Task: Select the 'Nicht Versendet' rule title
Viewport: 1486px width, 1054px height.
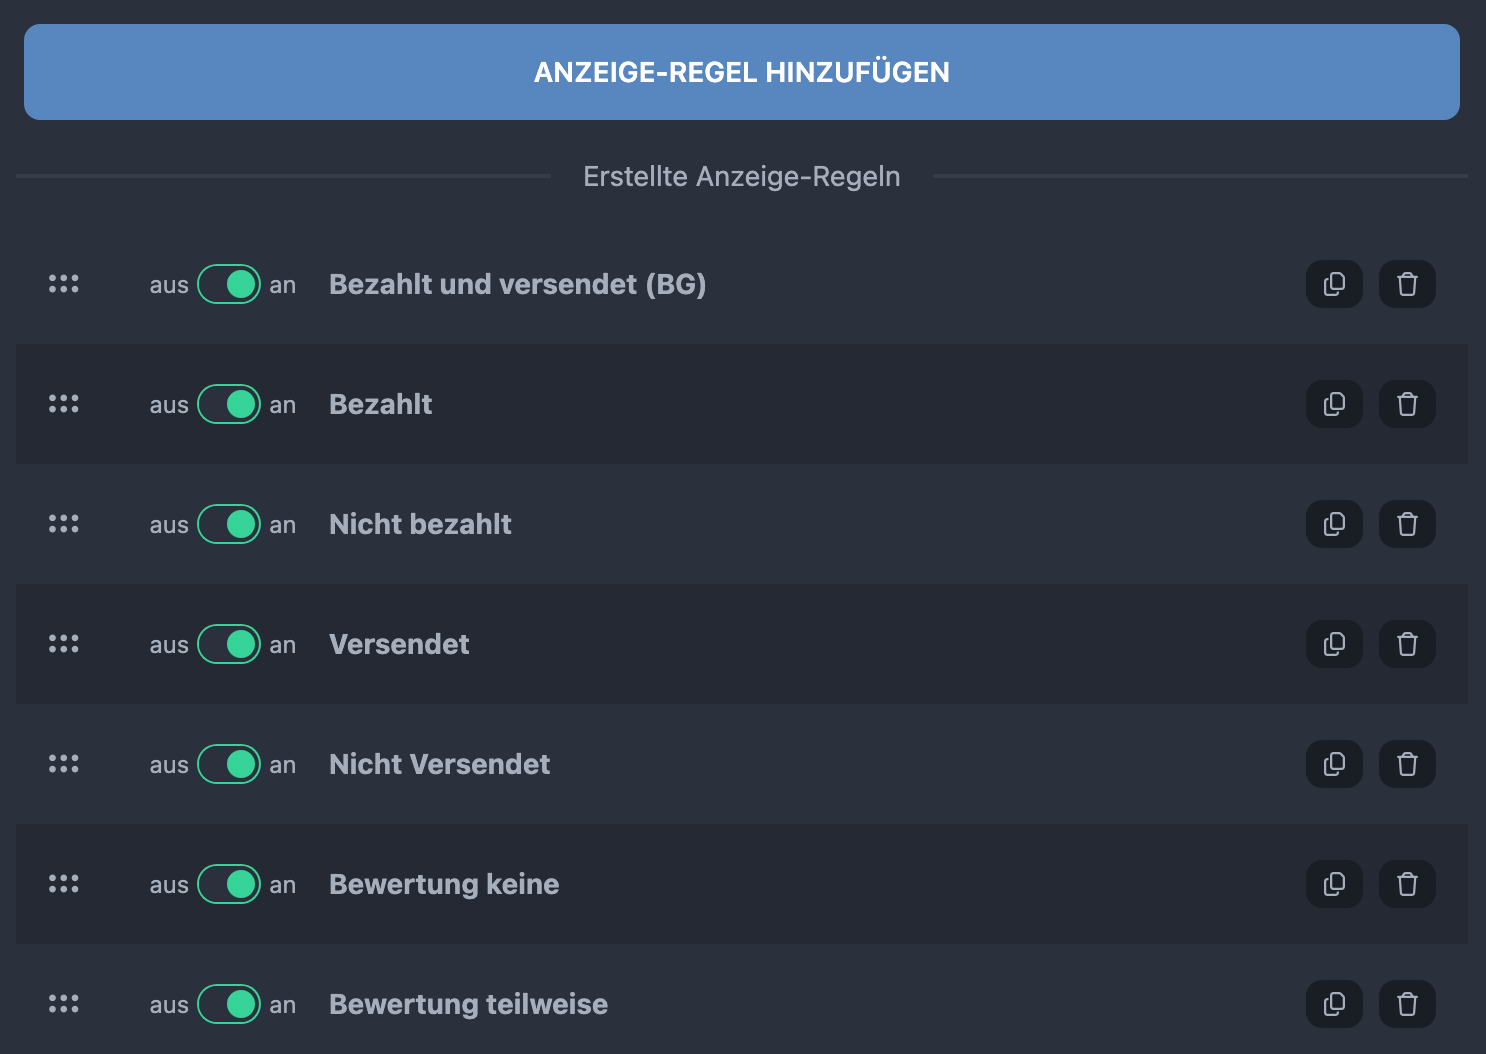Action: (x=439, y=764)
